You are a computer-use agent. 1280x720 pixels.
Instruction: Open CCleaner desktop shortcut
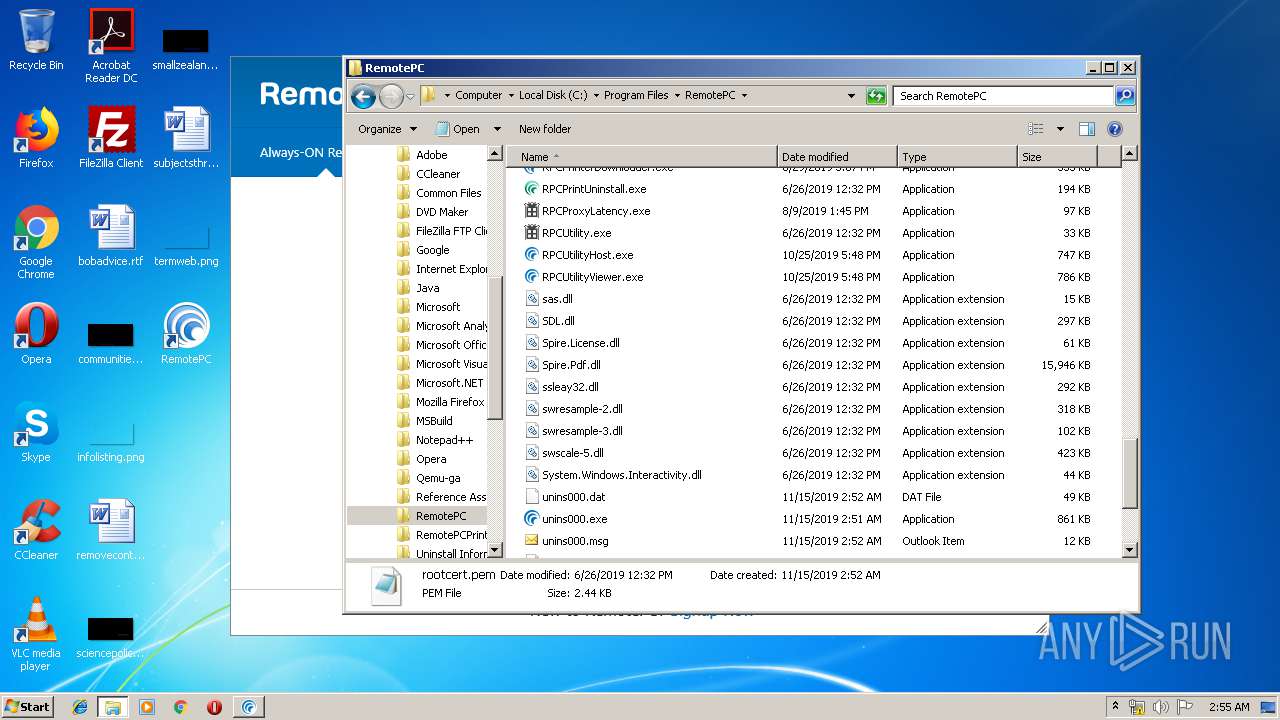36,530
